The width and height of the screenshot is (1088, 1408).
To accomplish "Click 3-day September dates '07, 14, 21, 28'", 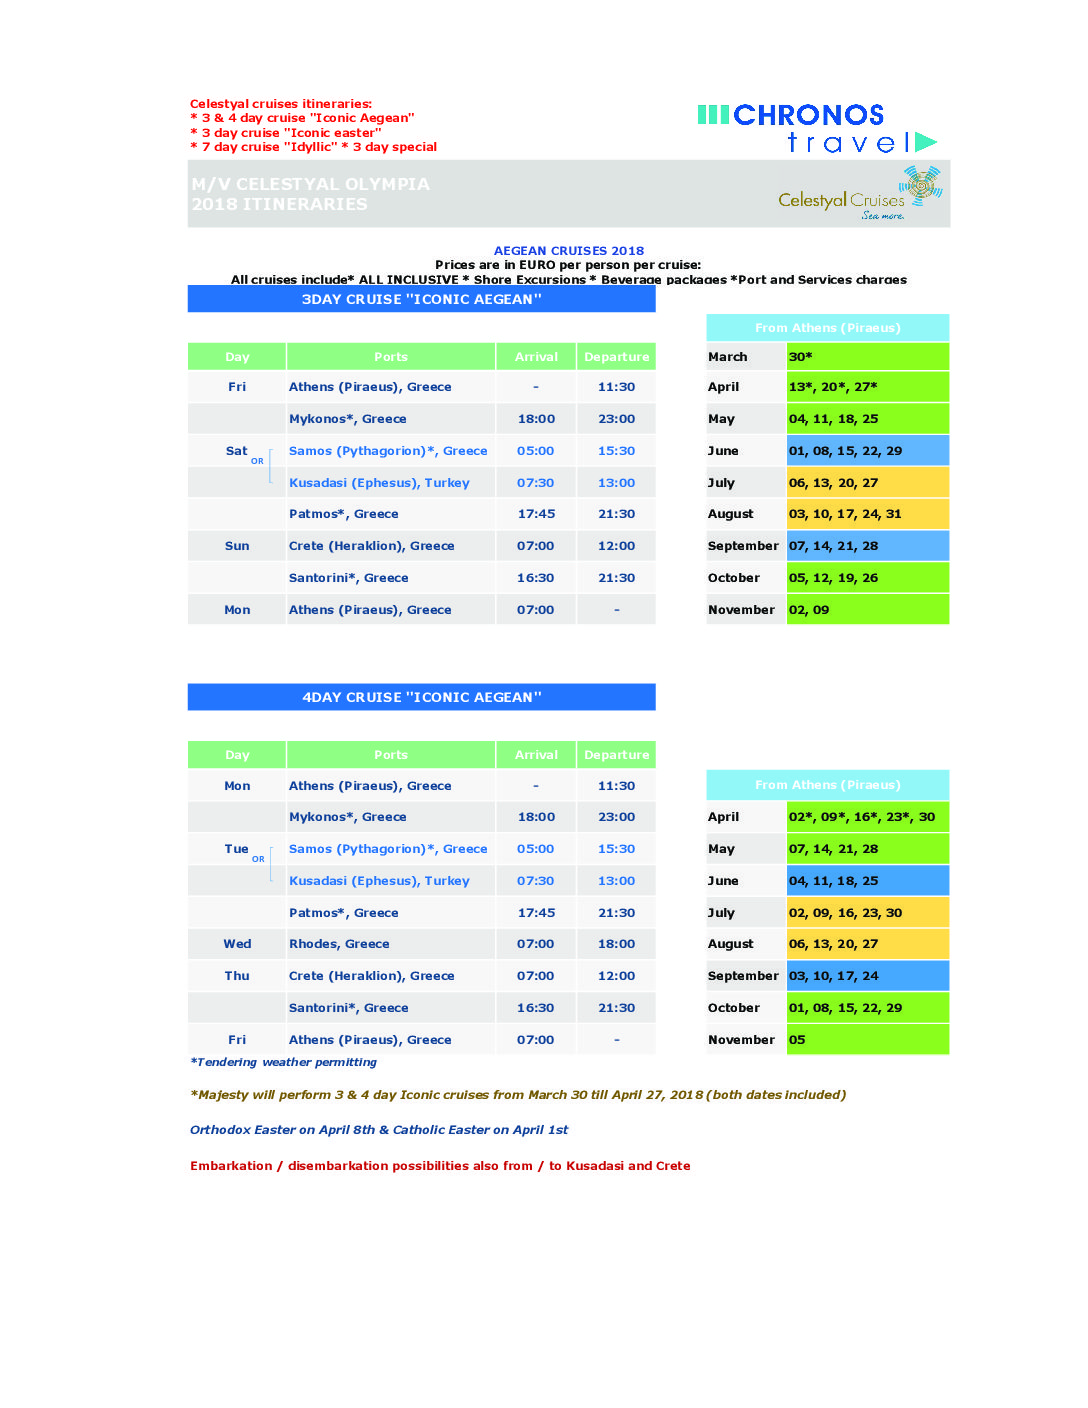I will [x=868, y=546].
